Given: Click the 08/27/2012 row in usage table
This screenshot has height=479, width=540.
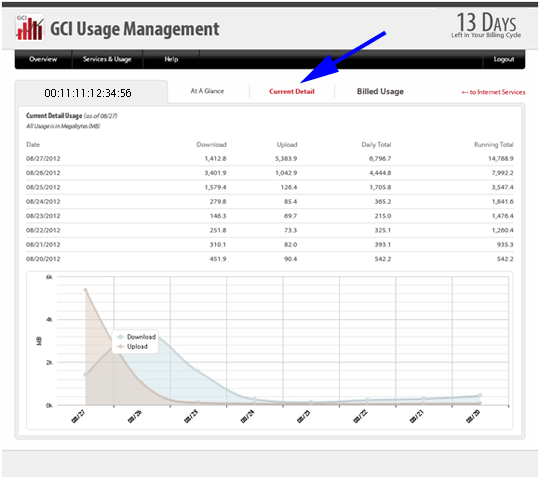Looking at the screenshot, I should [270, 159].
